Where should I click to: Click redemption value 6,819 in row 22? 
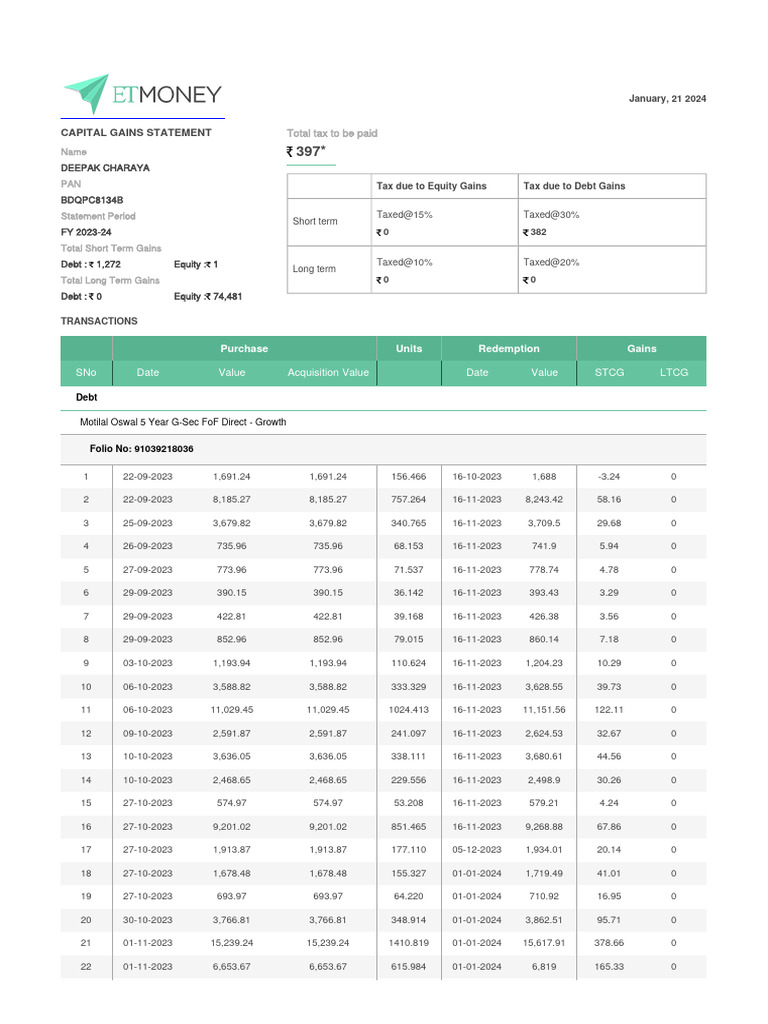point(544,967)
